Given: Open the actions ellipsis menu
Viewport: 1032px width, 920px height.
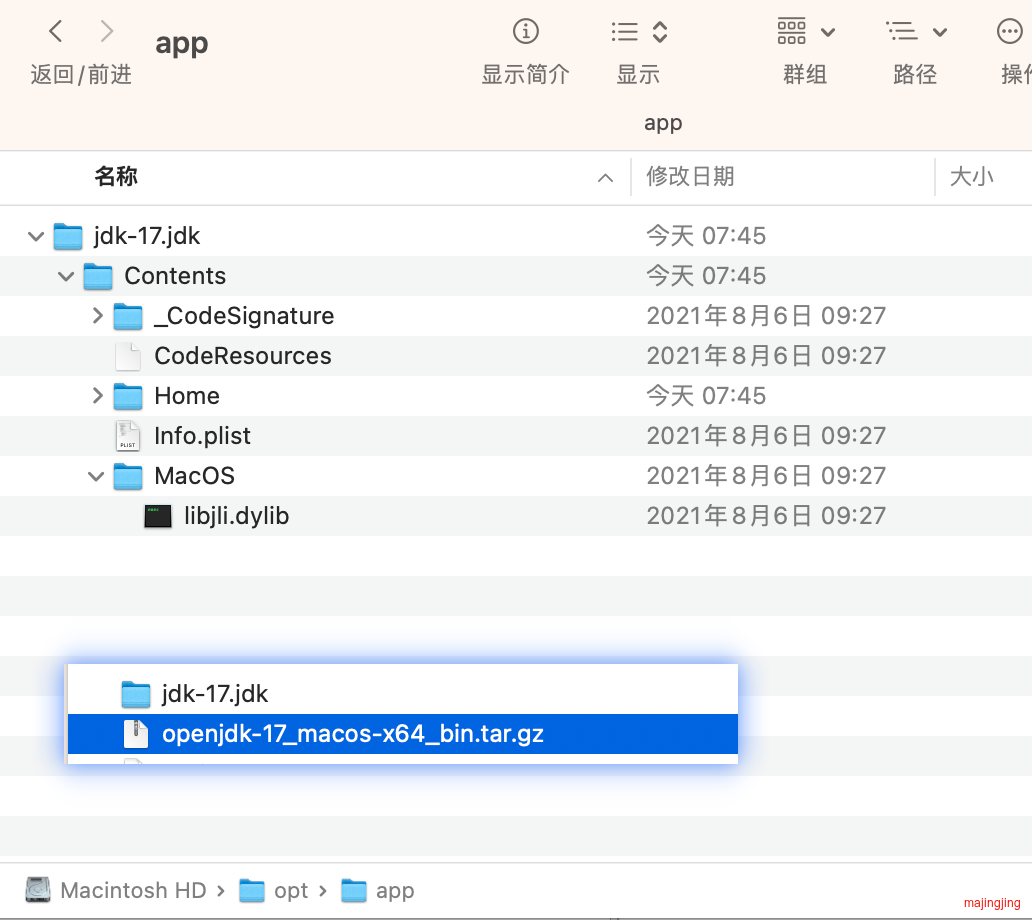Looking at the screenshot, I should click(x=1009, y=31).
